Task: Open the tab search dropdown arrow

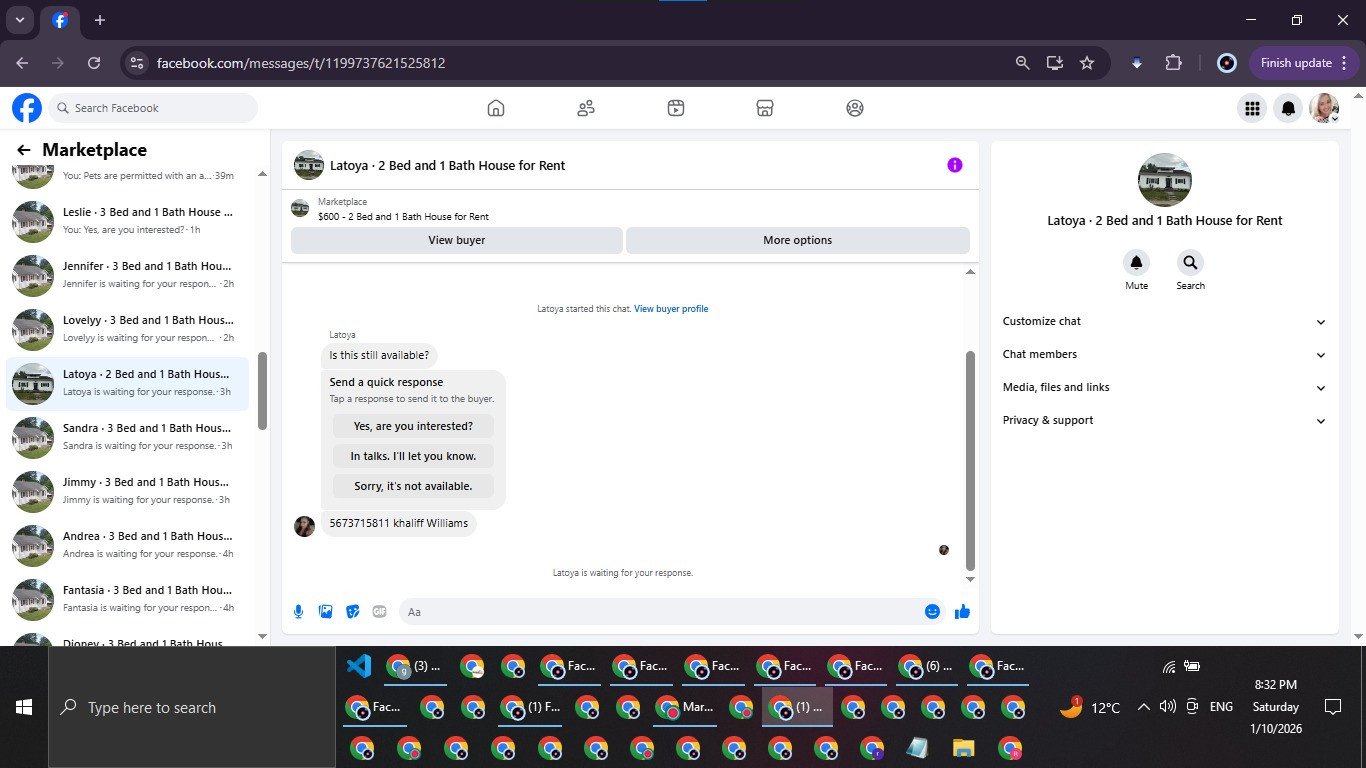Action: [19, 20]
